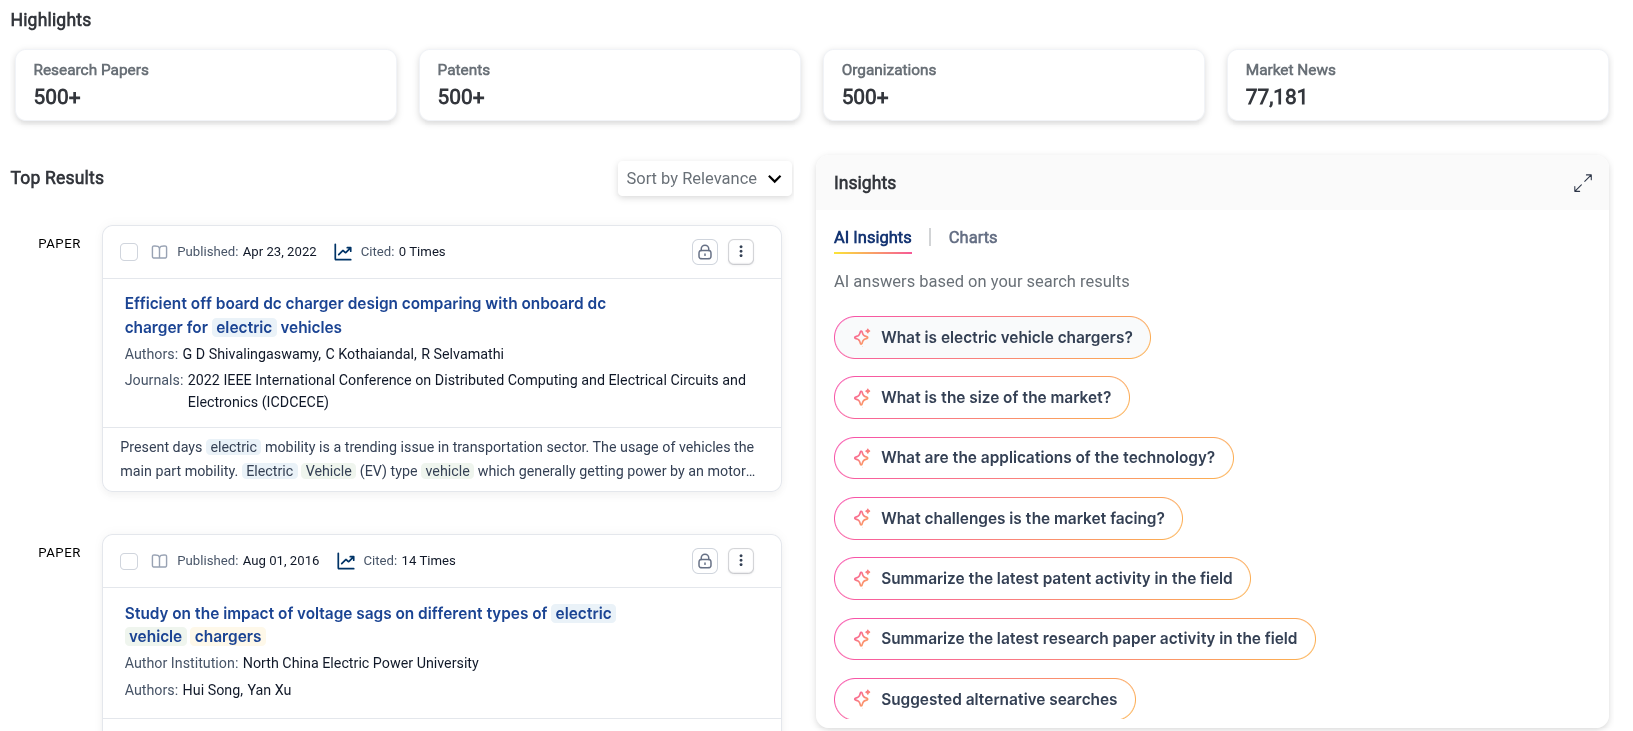Screen dimensions: 1633x731
Task: Click lock icon on Aug 01, 2016 paper
Action: (x=705, y=561)
